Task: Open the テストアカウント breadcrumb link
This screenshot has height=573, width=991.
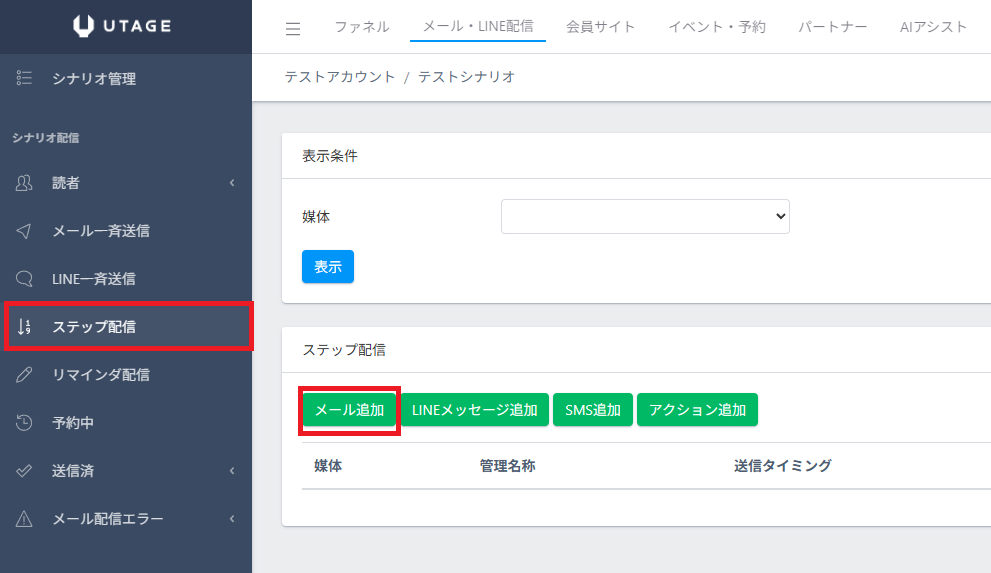Action: click(339, 77)
